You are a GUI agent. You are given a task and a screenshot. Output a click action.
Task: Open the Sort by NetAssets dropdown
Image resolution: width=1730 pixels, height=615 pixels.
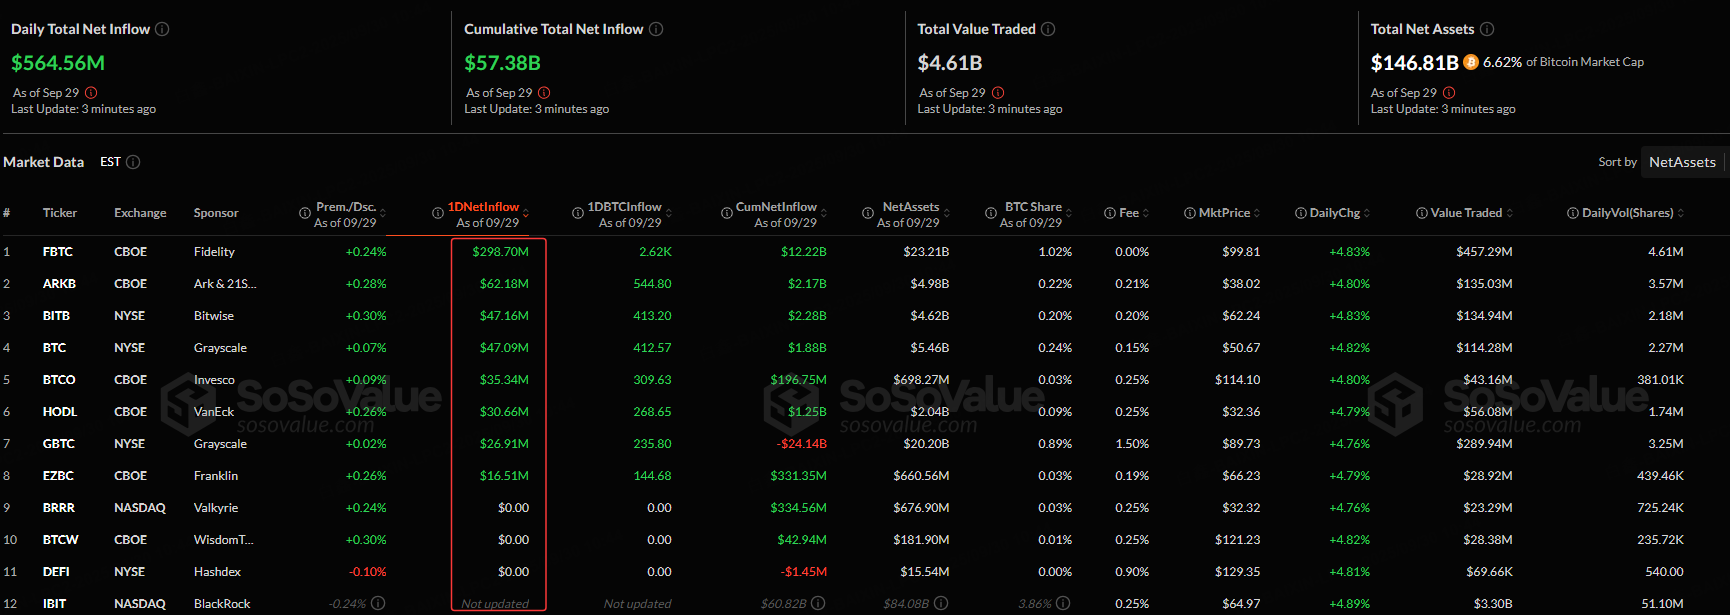tap(1682, 162)
